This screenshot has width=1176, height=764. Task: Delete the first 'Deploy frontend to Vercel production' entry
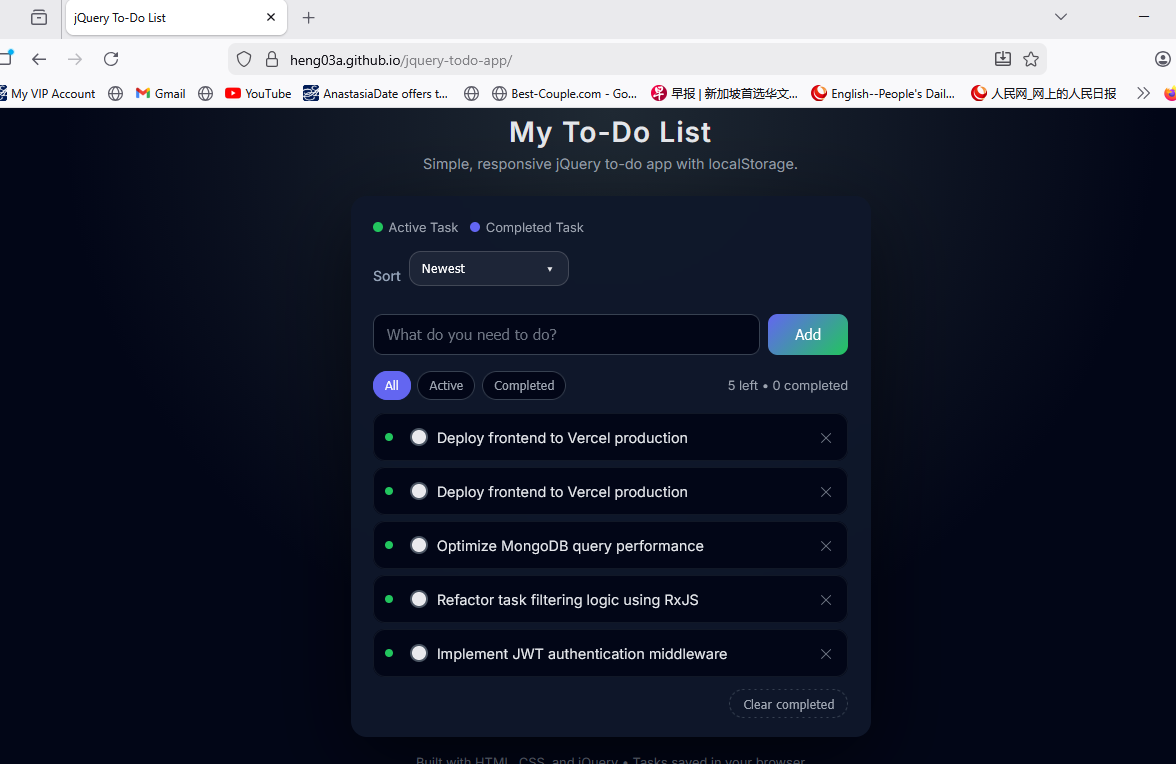[826, 437]
